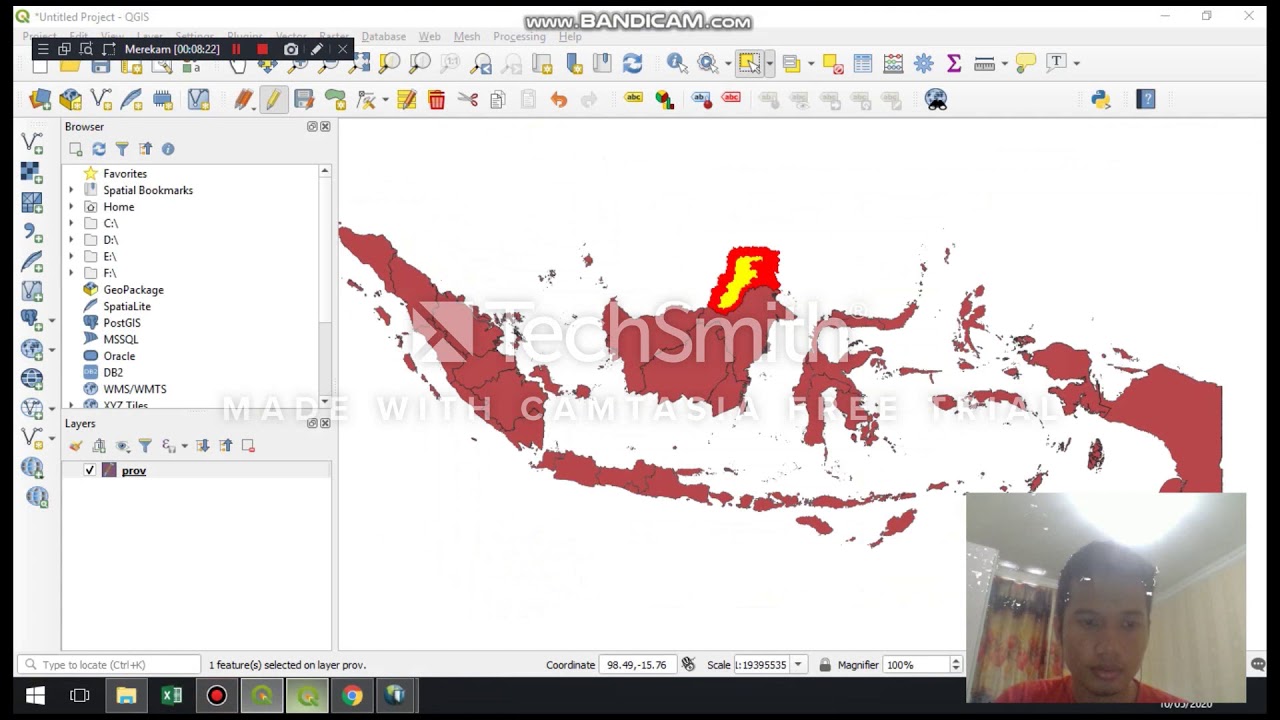Open the scale dropdown in status bar
The height and width of the screenshot is (720, 1280).
(x=797, y=665)
